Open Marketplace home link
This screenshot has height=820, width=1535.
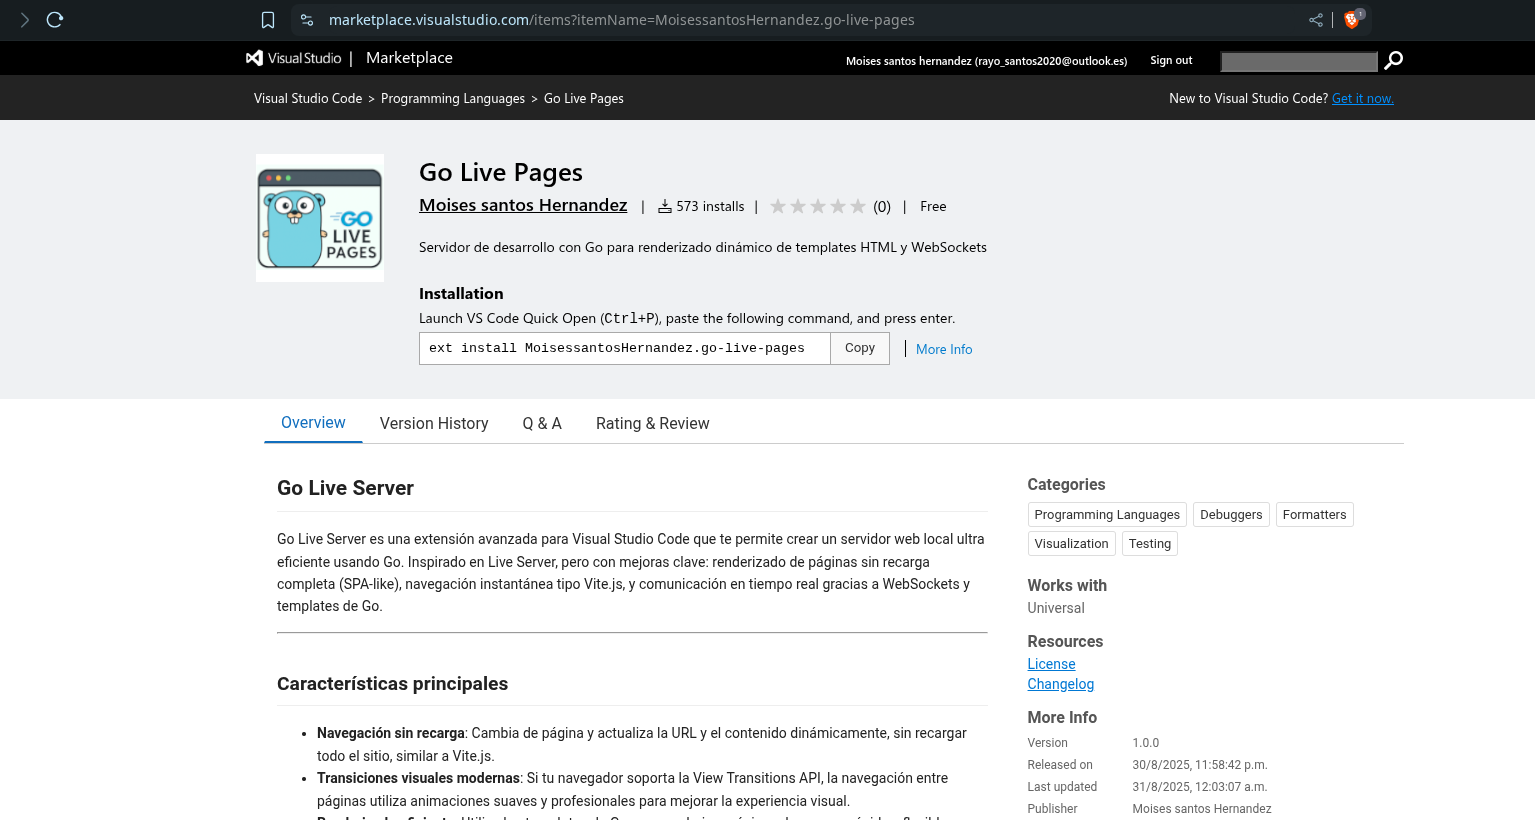(409, 58)
